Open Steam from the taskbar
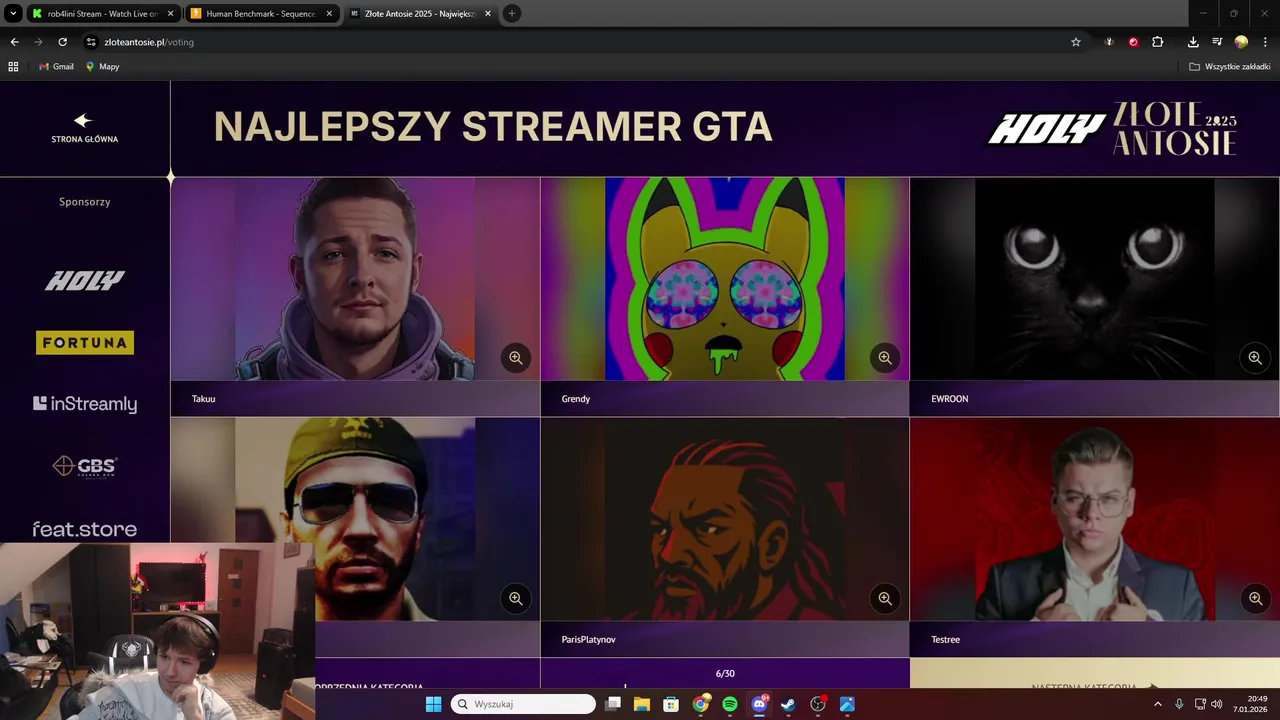 point(788,704)
